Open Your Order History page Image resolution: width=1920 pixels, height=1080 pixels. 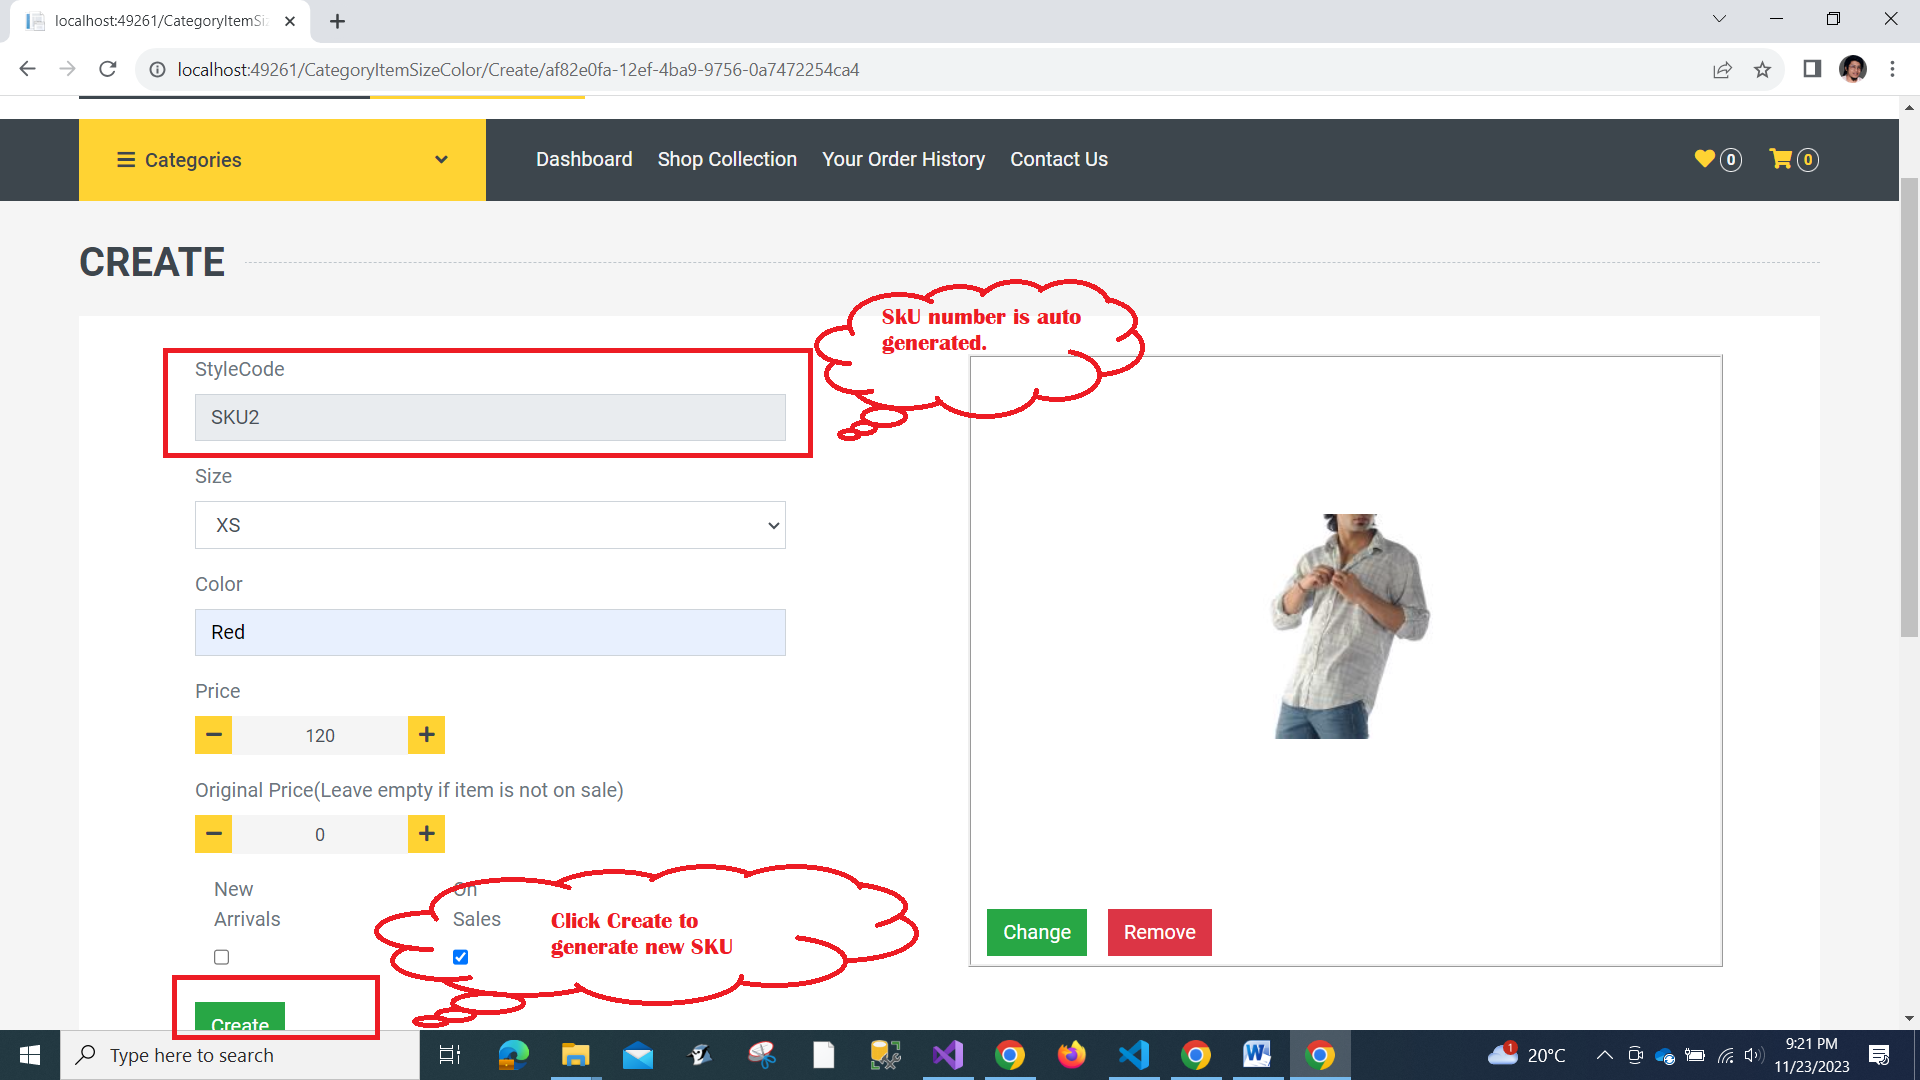pos(903,159)
